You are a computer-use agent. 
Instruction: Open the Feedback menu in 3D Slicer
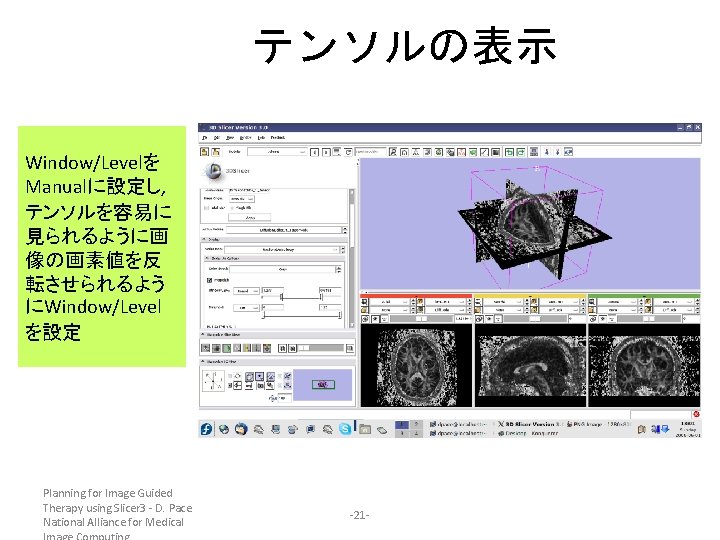coord(278,138)
